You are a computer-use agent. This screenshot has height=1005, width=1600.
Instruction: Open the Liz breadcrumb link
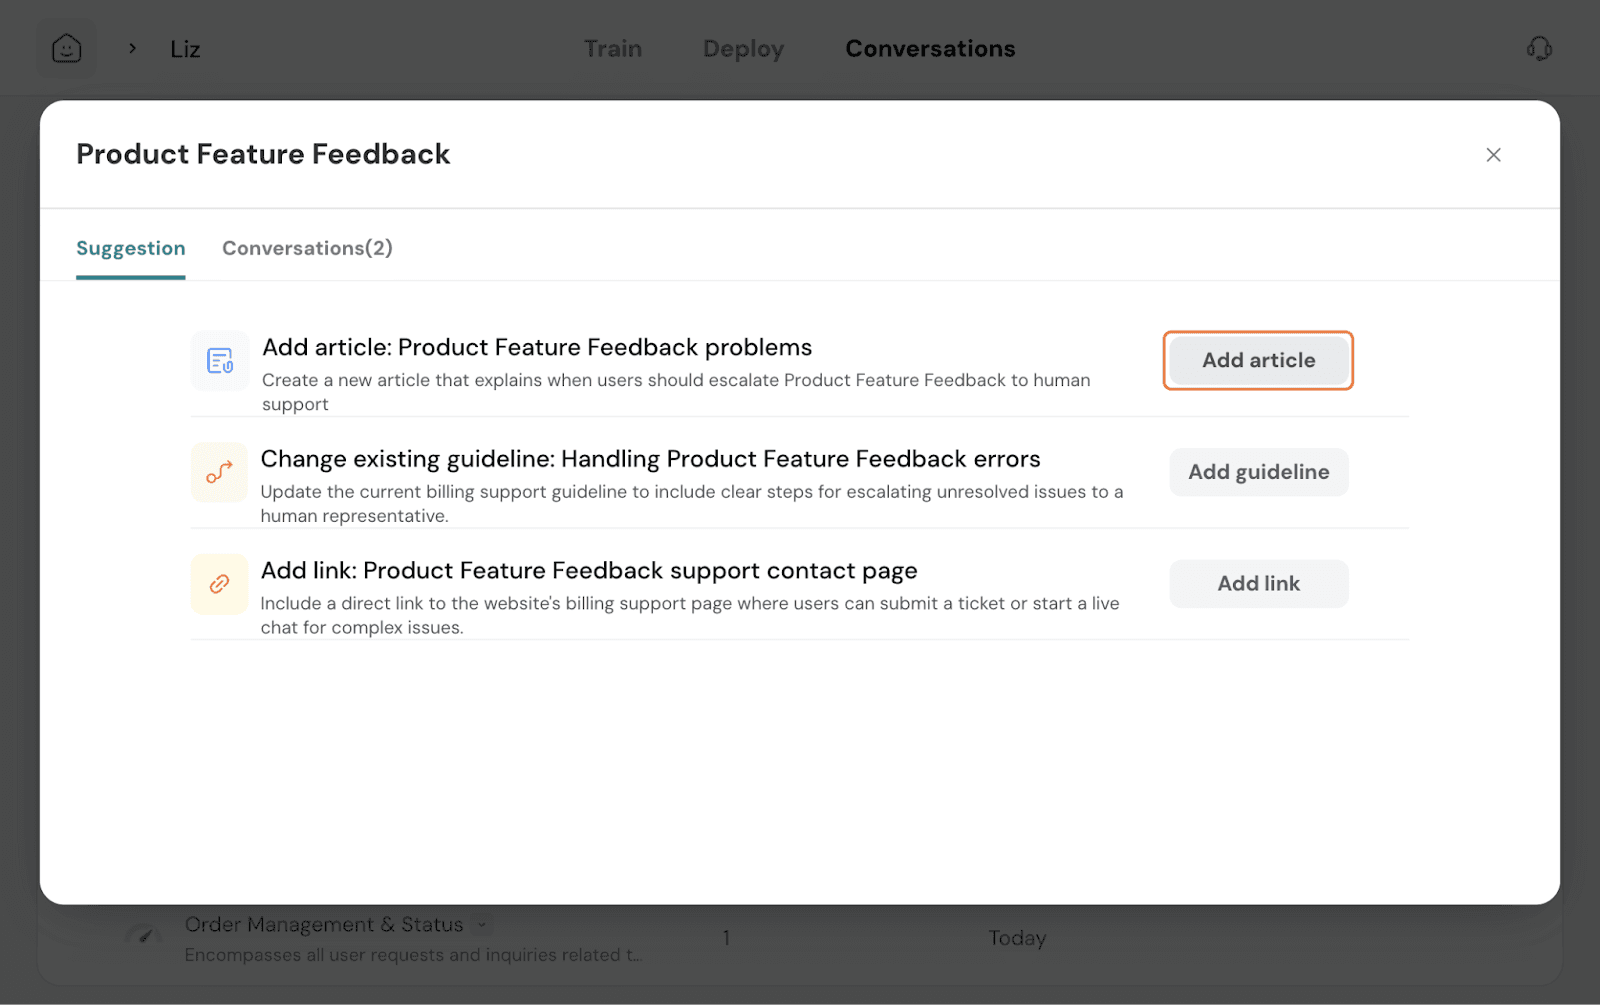[185, 49]
